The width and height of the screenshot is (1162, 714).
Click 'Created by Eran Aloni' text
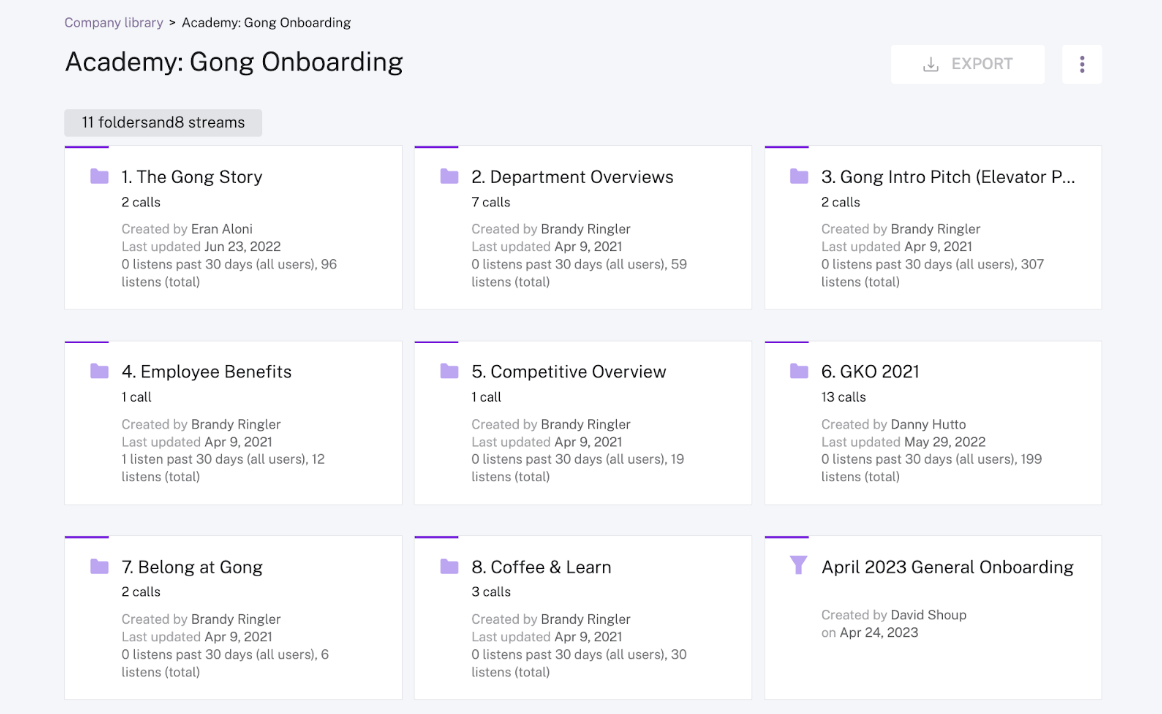(187, 229)
